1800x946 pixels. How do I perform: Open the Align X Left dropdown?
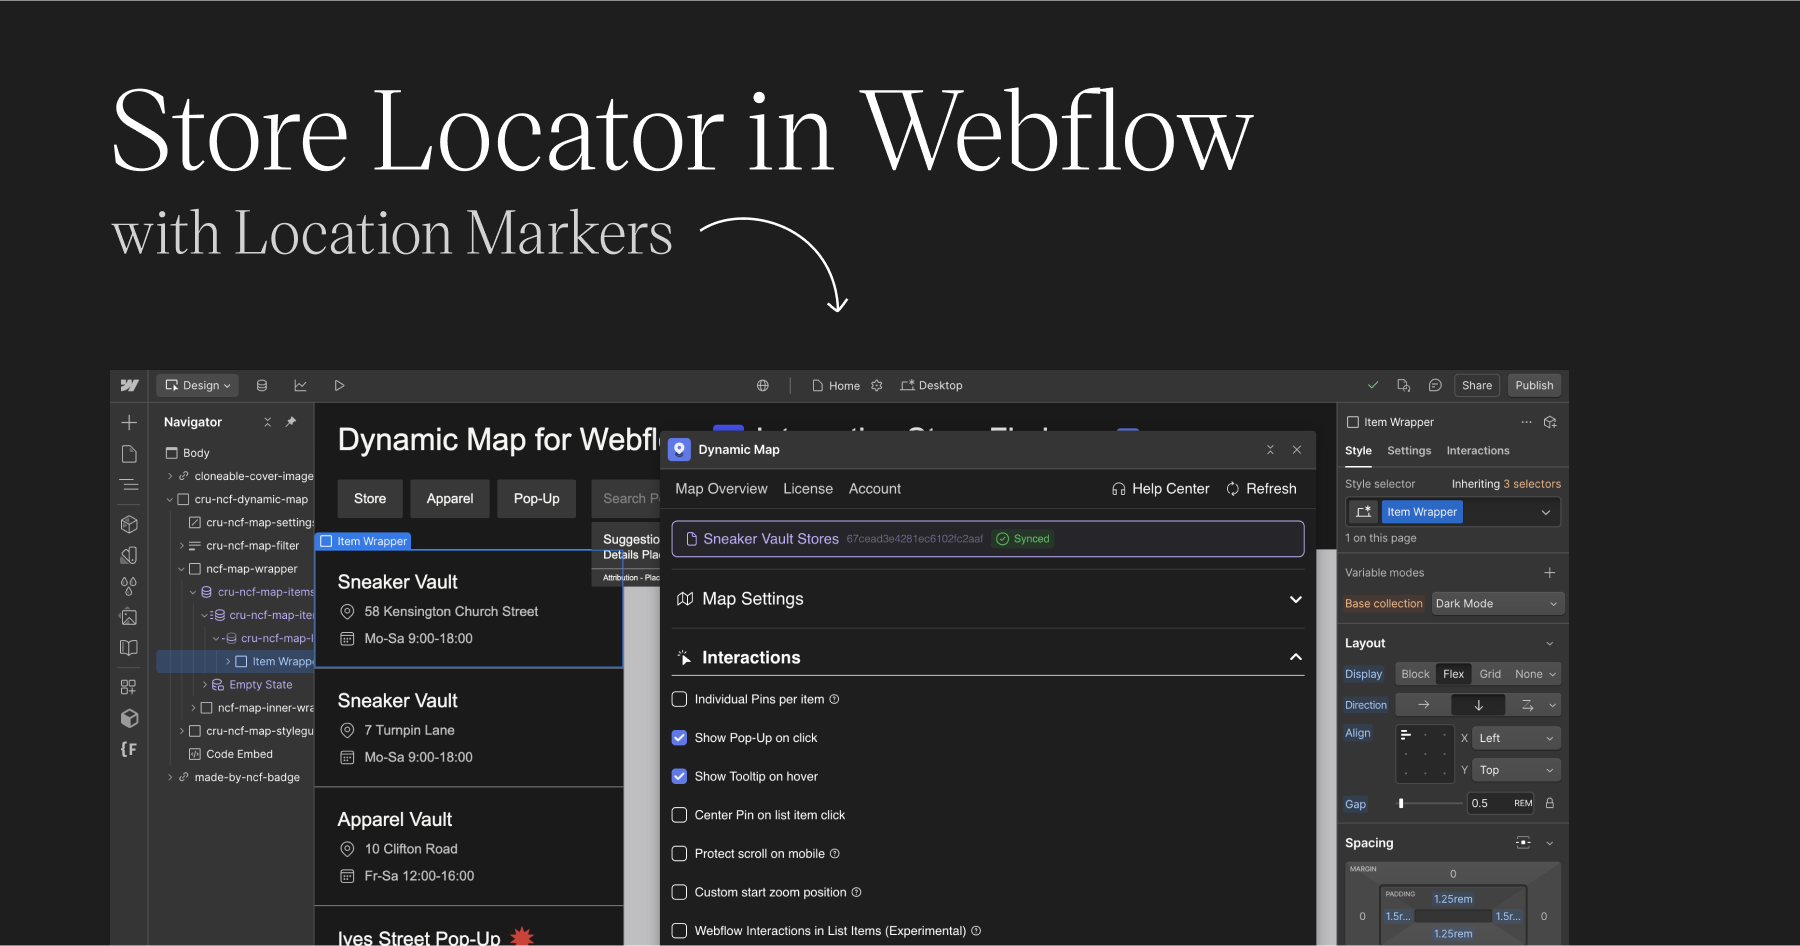coord(1517,738)
